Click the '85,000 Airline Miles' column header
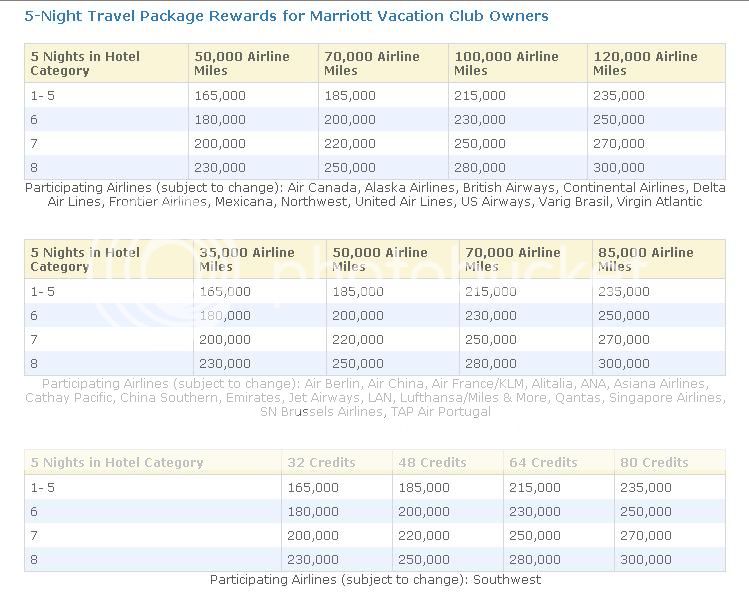Screen dimensions: 749x593 click(645, 259)
